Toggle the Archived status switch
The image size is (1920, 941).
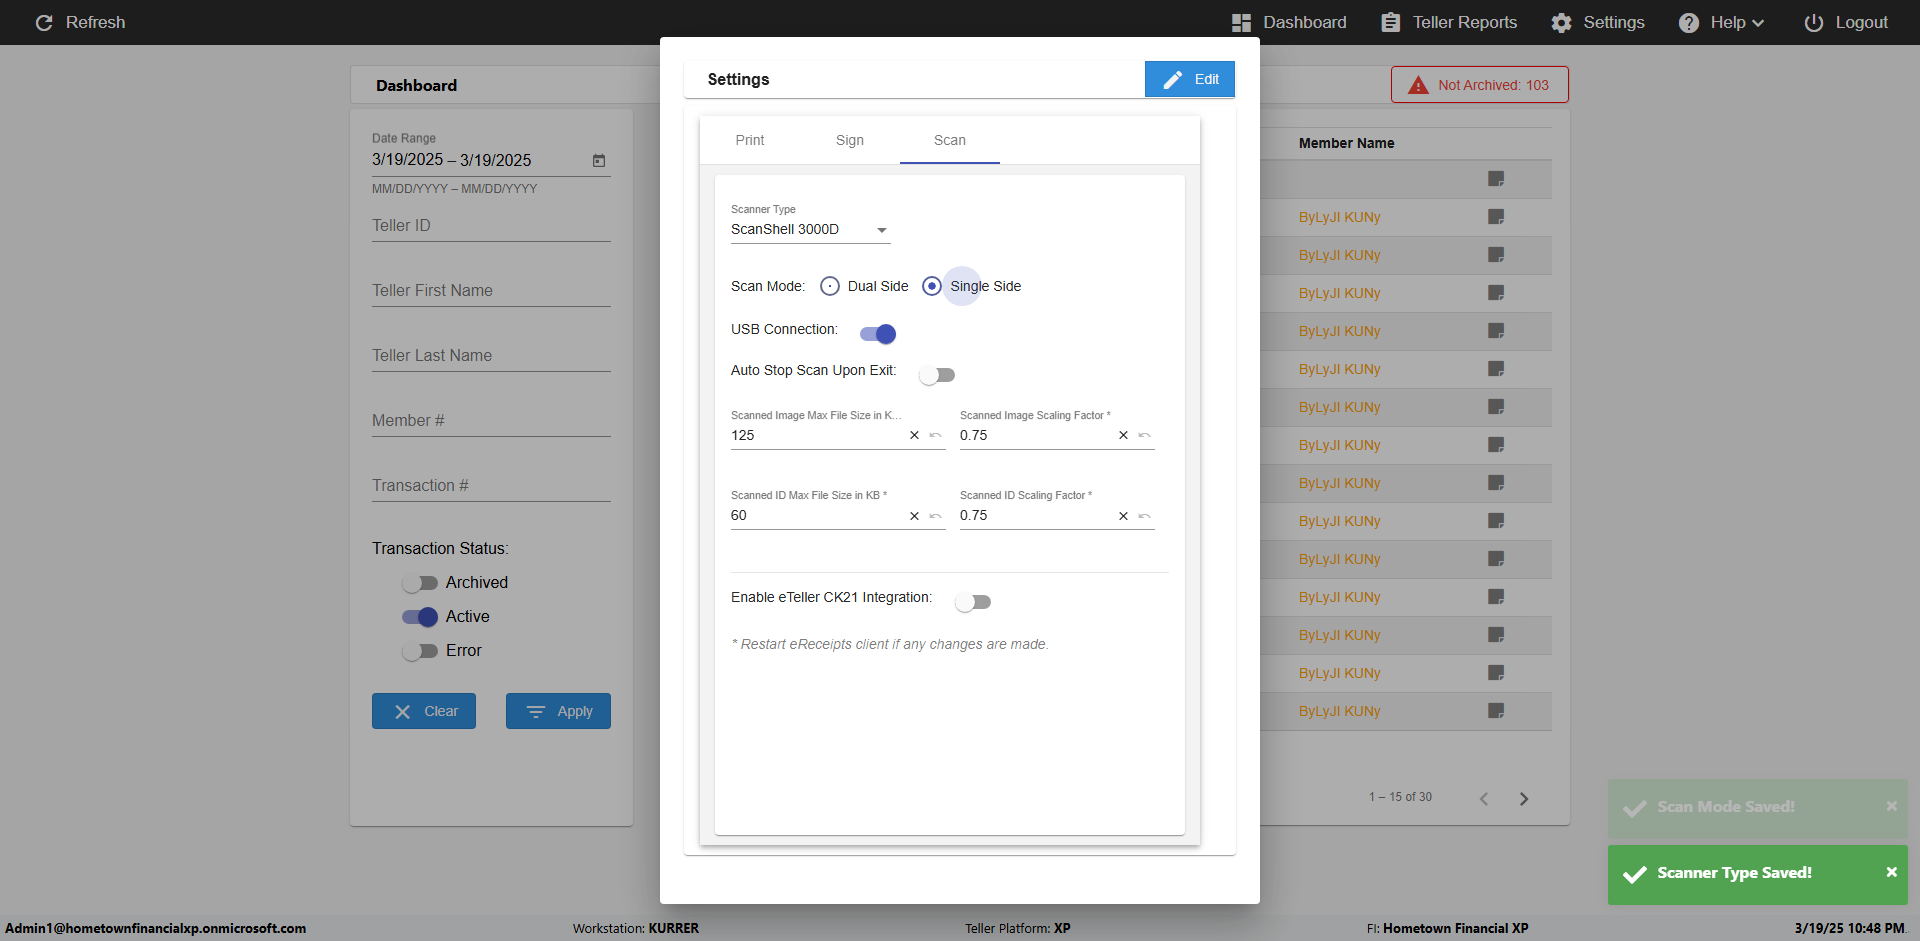(420, 583)
